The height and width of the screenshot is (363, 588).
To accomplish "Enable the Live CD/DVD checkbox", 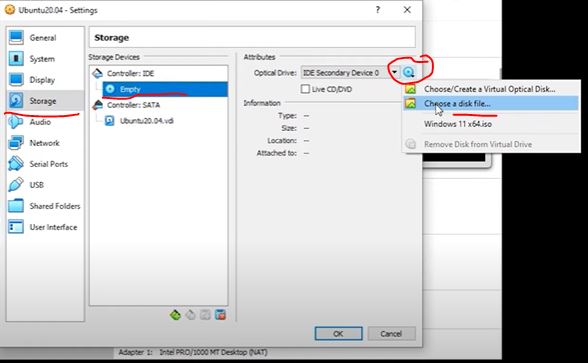I will click(x=306, y=89).
